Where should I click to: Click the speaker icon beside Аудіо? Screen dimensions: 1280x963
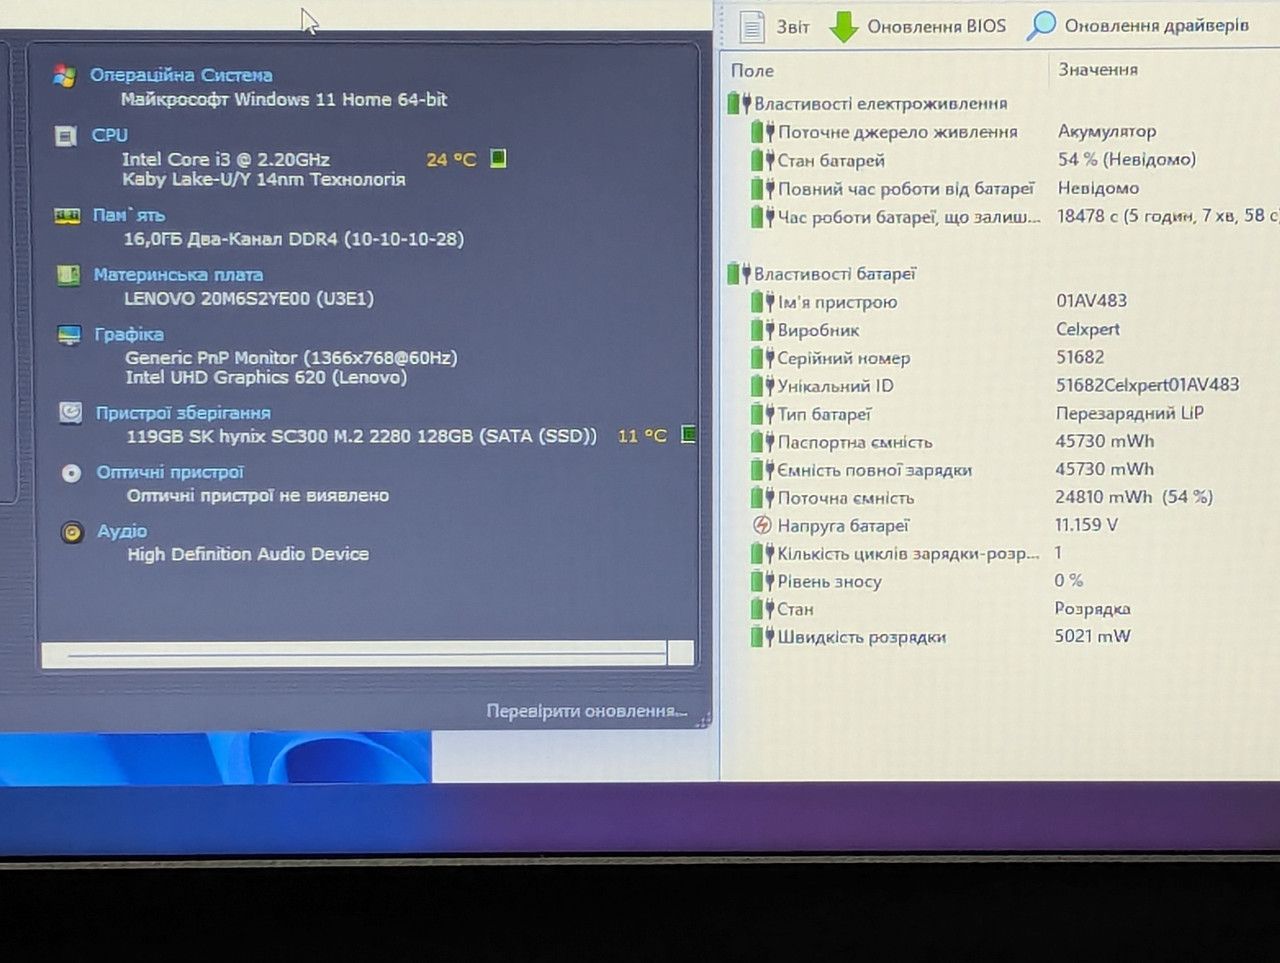point(72,532)
